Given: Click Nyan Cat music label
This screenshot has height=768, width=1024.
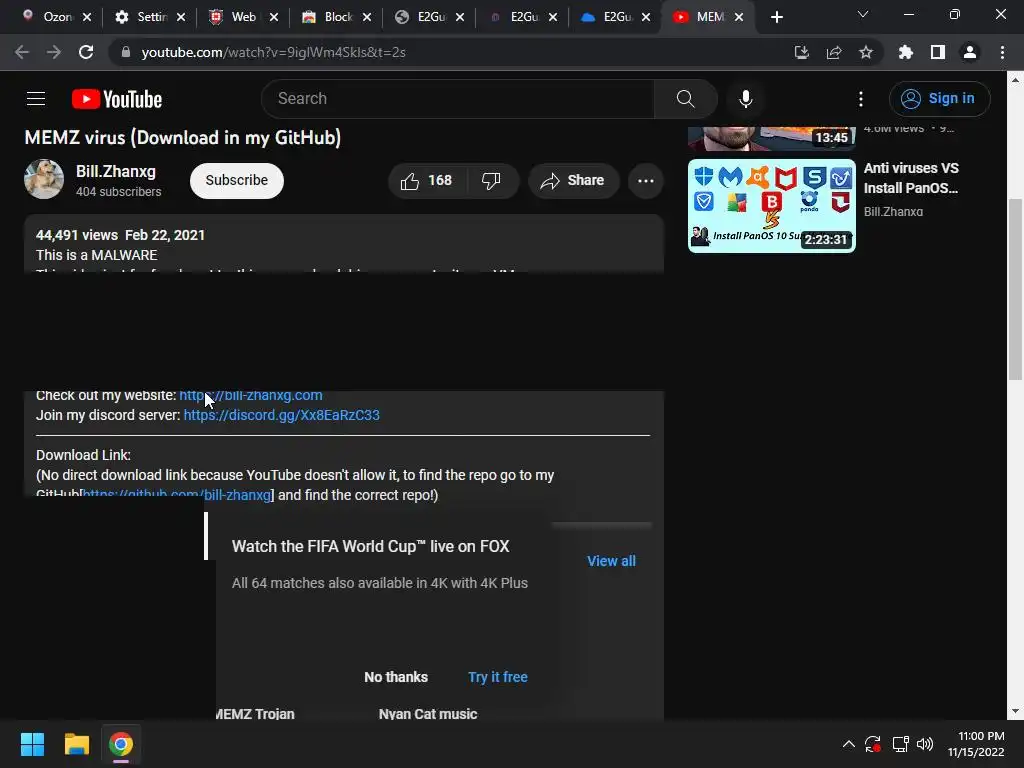Looking at the screenshot, I should pos(428,714).
